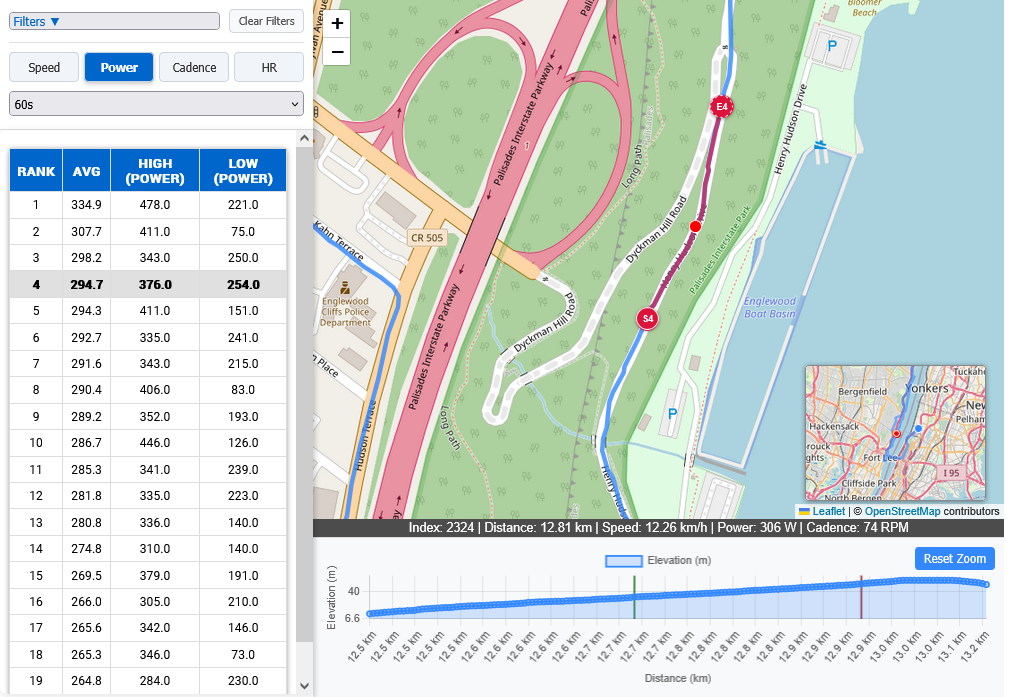Viewport: 1021px width, 697px height.
Task: Open the 60s interval dropdown
Action: coord(156,103)
